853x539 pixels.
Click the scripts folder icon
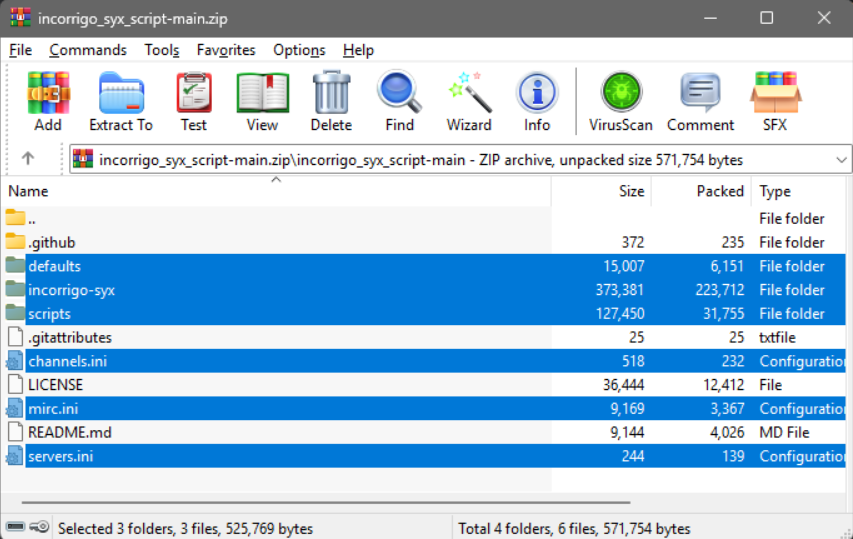15,313
